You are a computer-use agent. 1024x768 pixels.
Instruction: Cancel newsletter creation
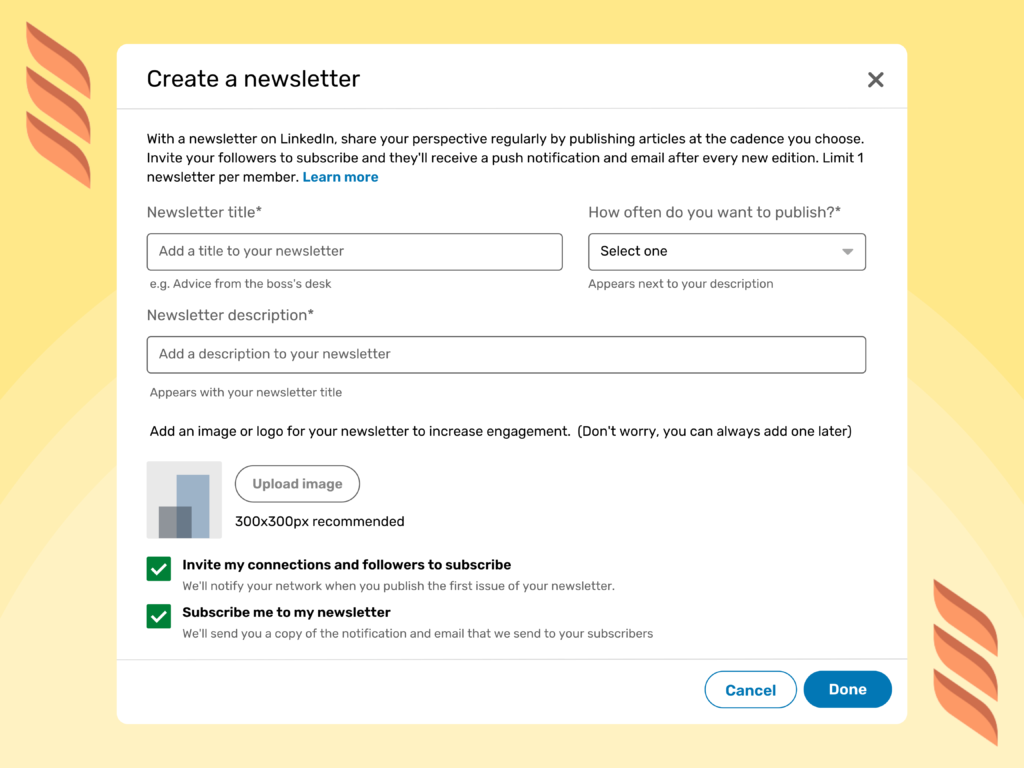click(750, 689)
